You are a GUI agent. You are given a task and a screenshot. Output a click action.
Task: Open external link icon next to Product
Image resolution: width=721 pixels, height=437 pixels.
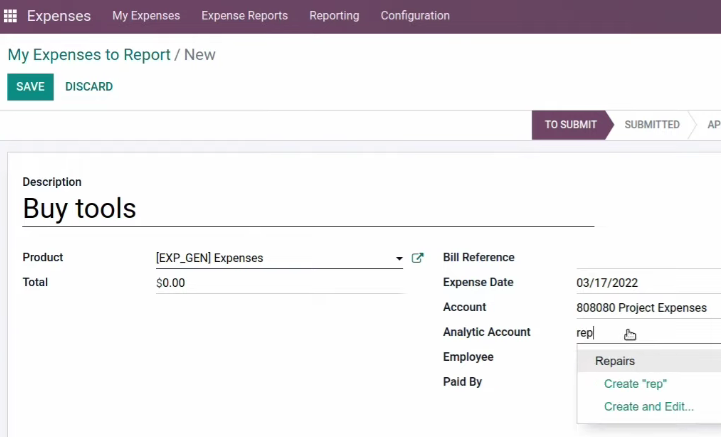[417, 258]
